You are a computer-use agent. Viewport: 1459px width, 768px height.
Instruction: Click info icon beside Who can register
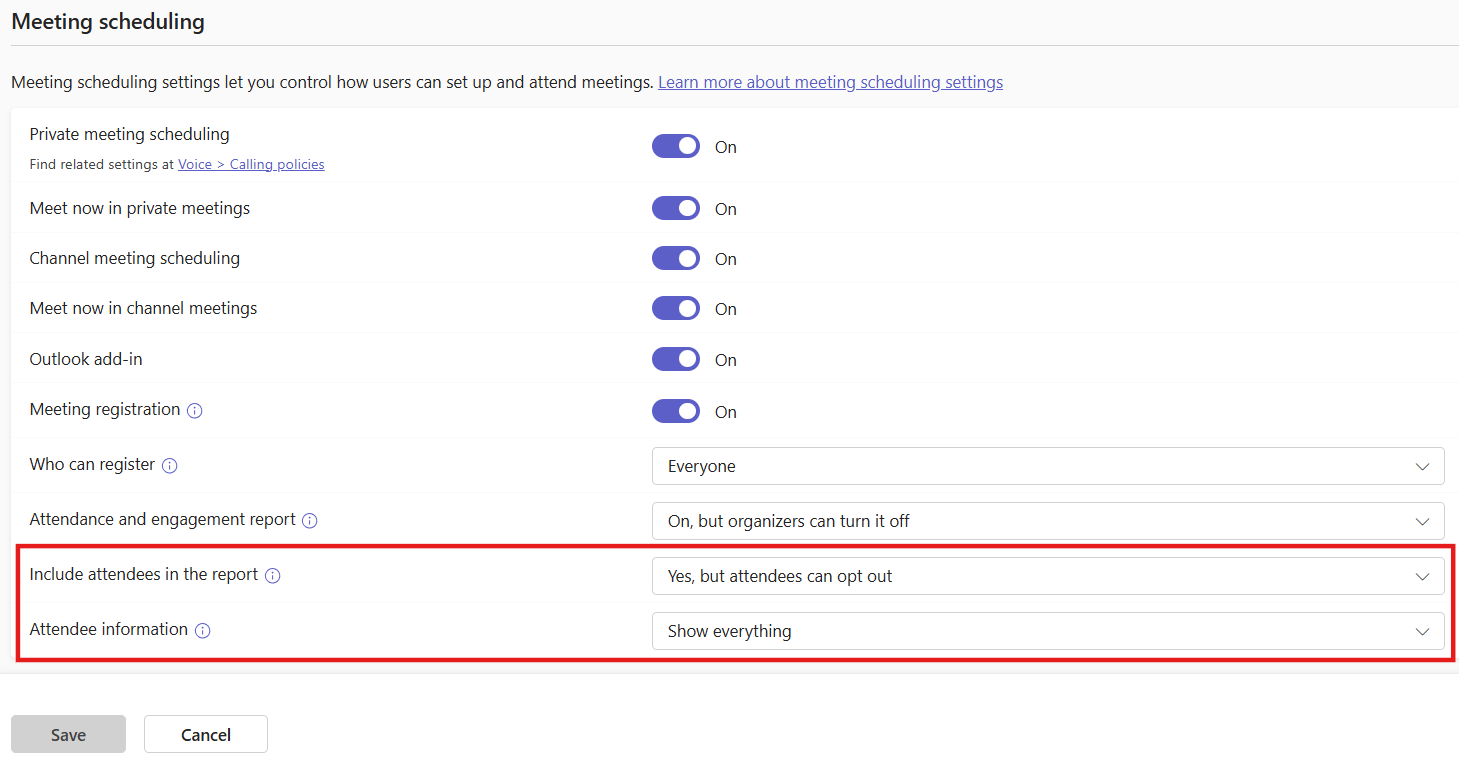tap(170, 465)
